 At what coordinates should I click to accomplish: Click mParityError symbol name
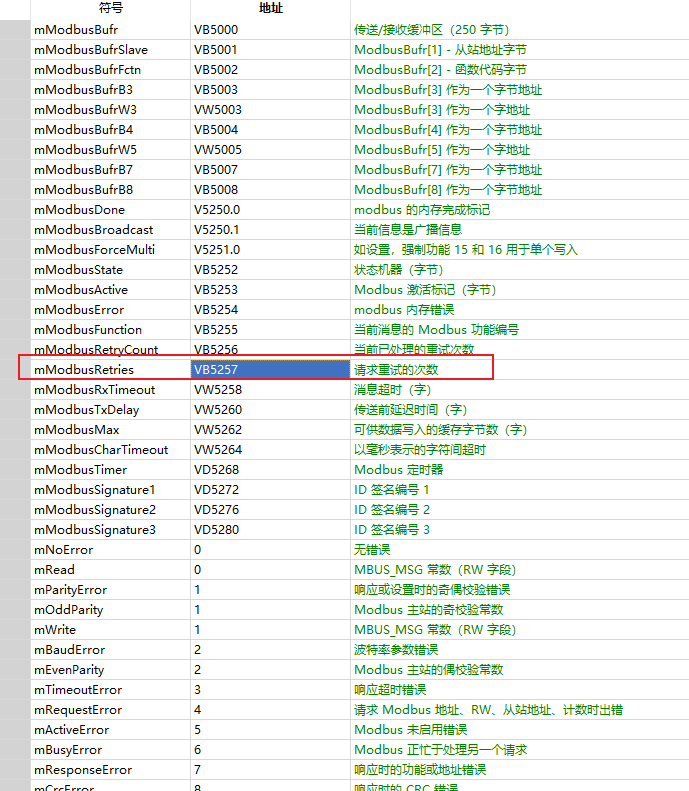pyautogui.click(x=71, y=590)
